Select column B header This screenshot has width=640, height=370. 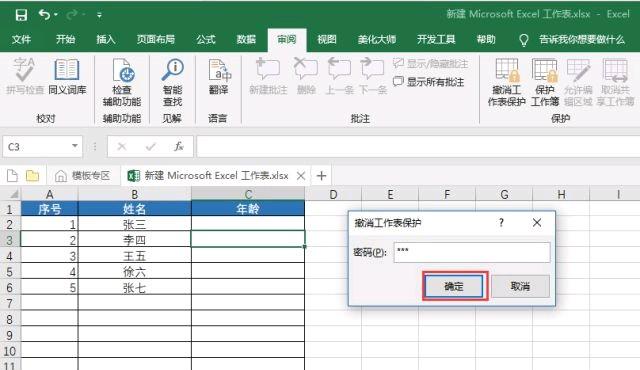click(x=134, y=194)
